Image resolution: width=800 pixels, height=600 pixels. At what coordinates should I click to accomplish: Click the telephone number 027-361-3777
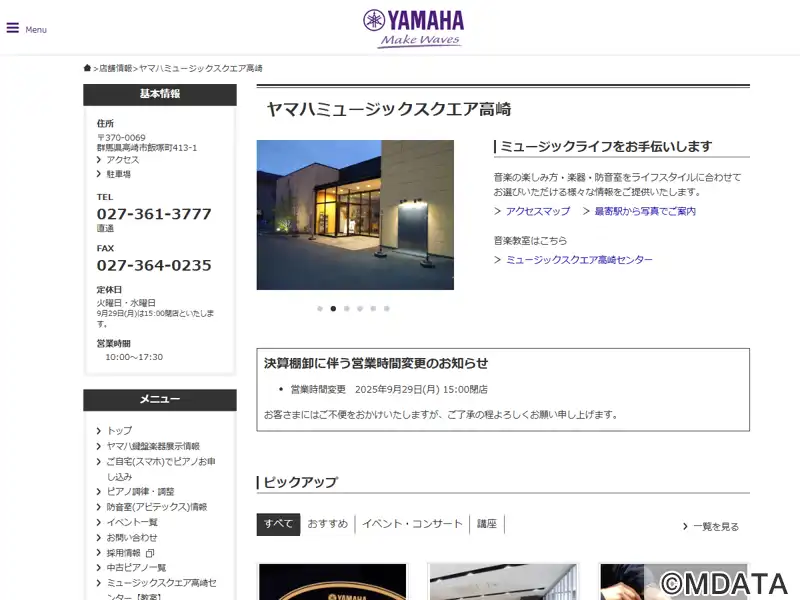click(154, 214)
